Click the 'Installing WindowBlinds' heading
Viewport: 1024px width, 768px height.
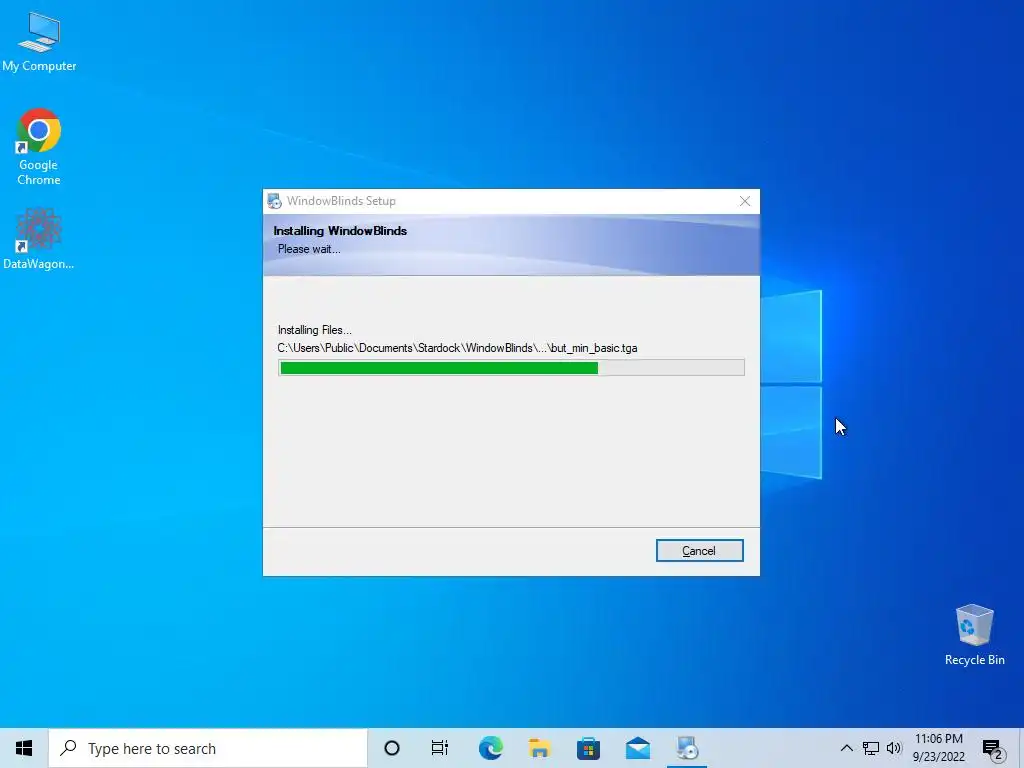[340, 231]
